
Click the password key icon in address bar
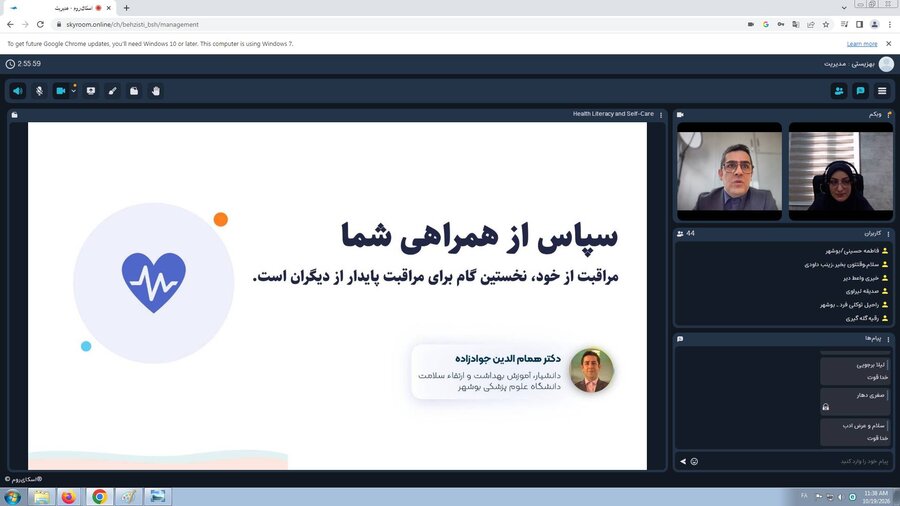coord(781,25)
